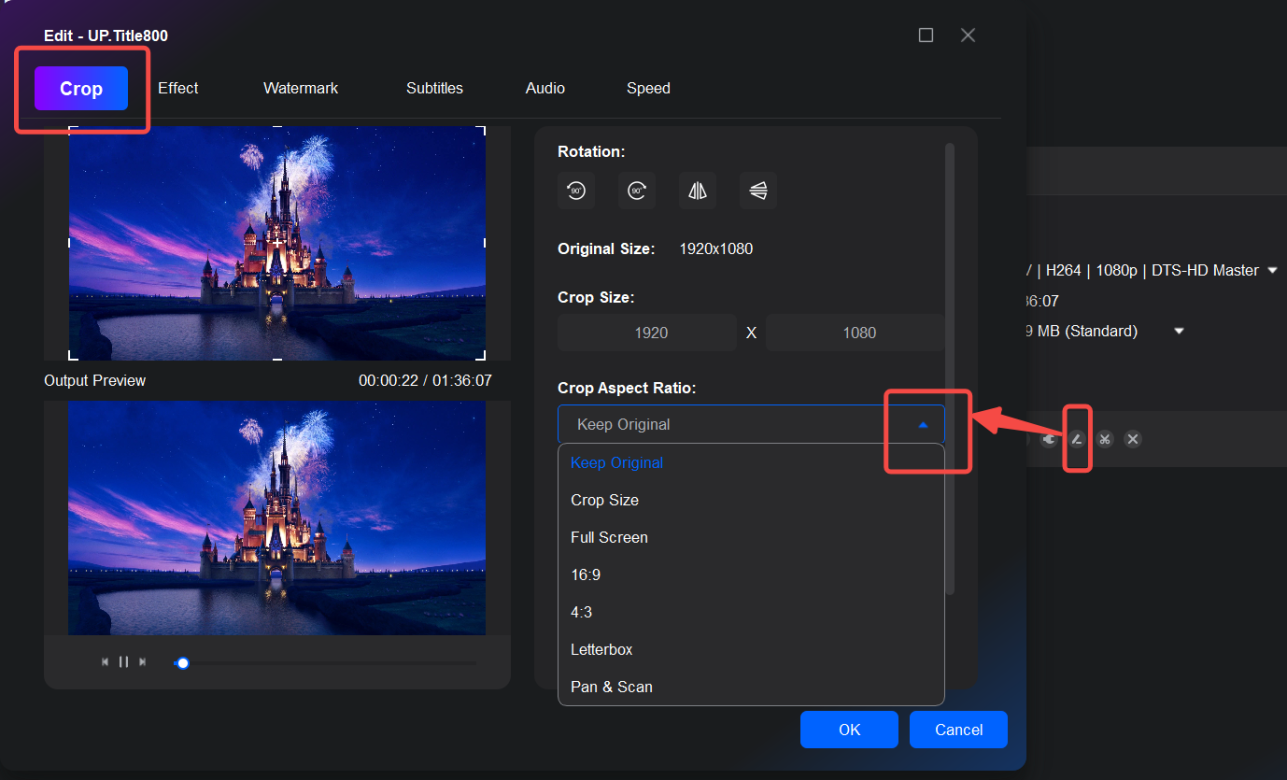1287x780 pixels.
Task: Click the wrench settings icon
Action: (1049, 439)
